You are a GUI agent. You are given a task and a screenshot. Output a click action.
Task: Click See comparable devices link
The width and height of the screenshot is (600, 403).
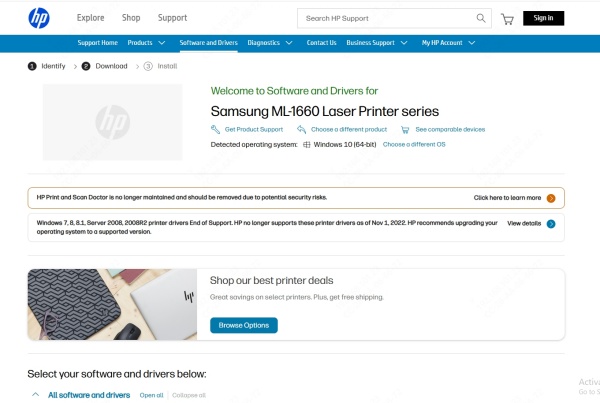tap(450, 129)
